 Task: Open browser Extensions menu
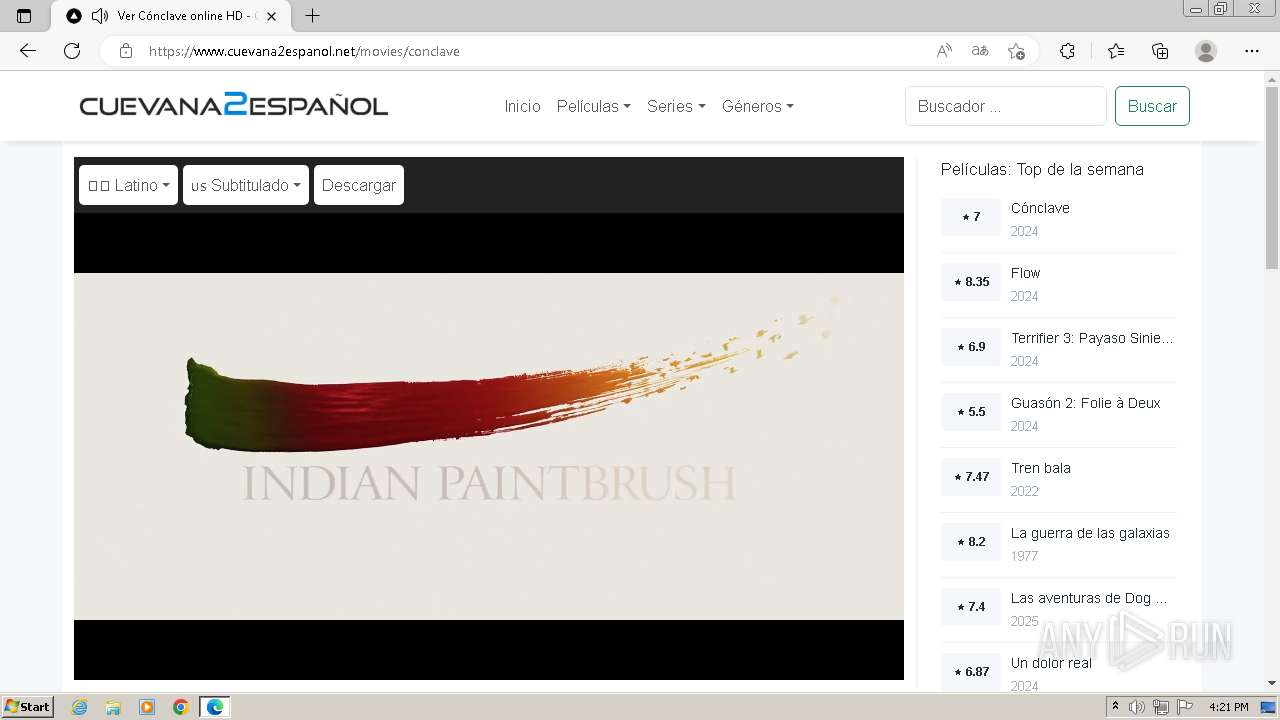1067,51
